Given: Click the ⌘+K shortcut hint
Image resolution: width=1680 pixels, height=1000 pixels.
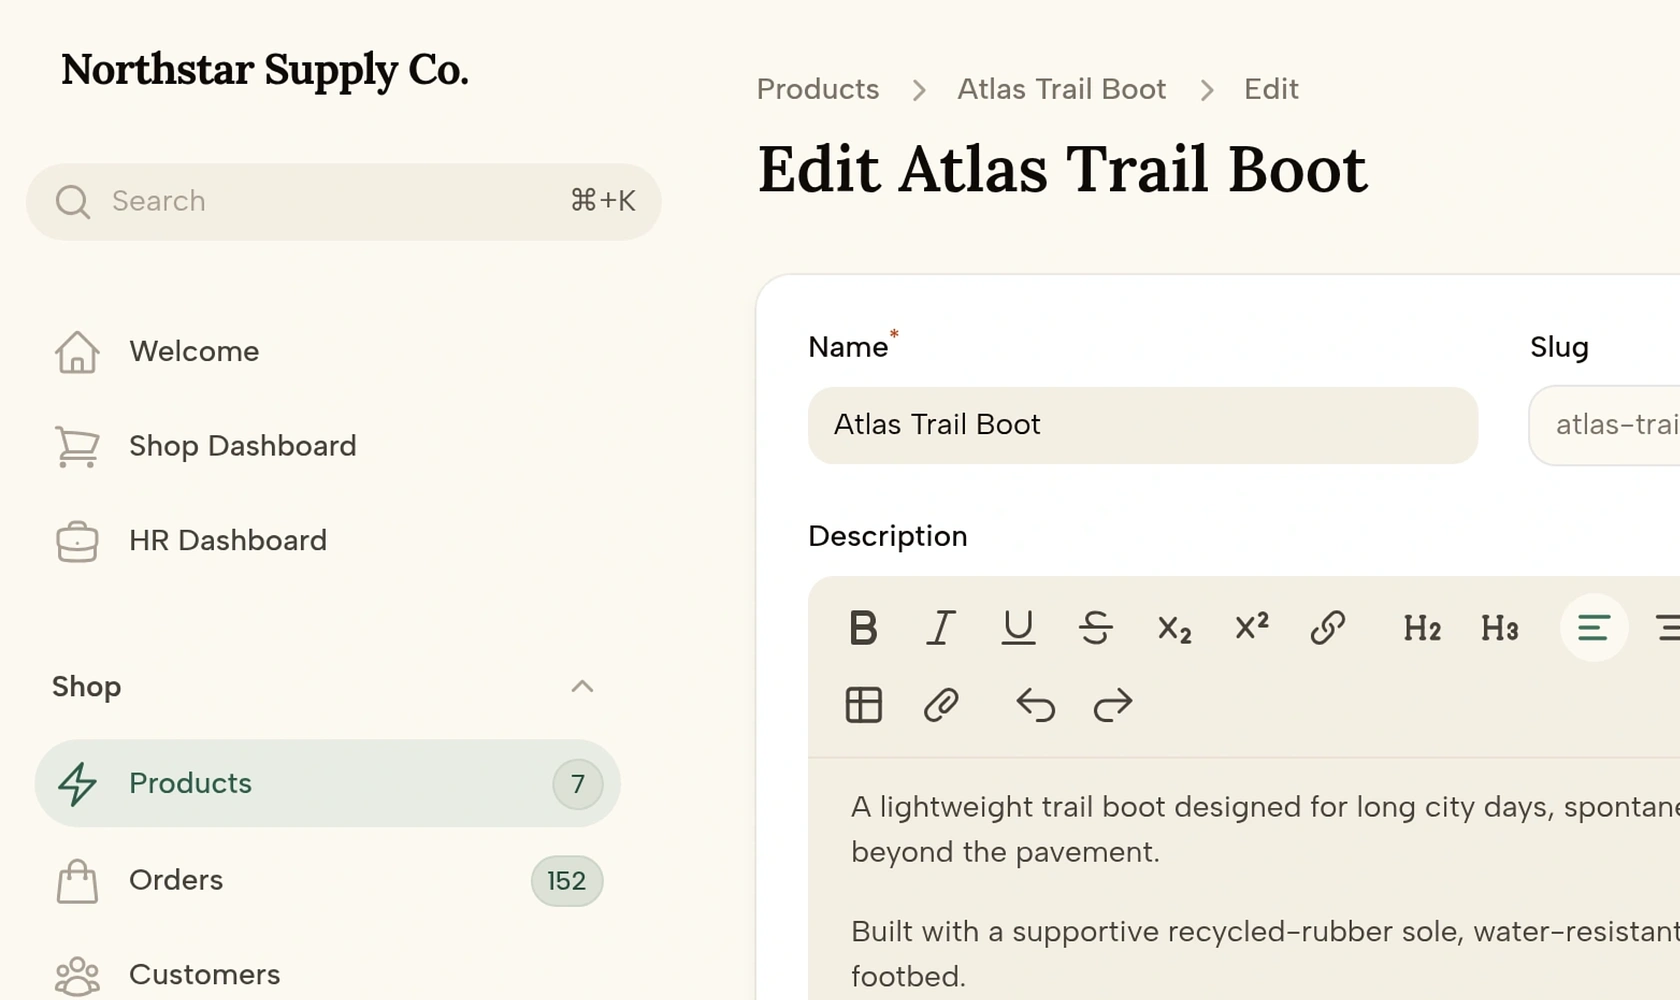Looking at the screenshot, I should pos(603,201).
